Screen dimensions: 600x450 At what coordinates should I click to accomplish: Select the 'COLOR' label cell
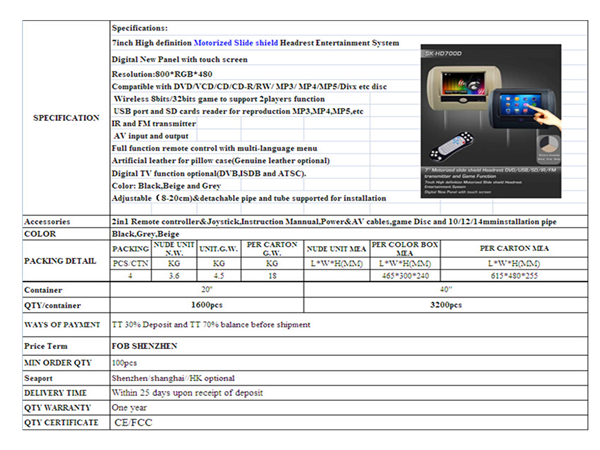pos(66,234)
